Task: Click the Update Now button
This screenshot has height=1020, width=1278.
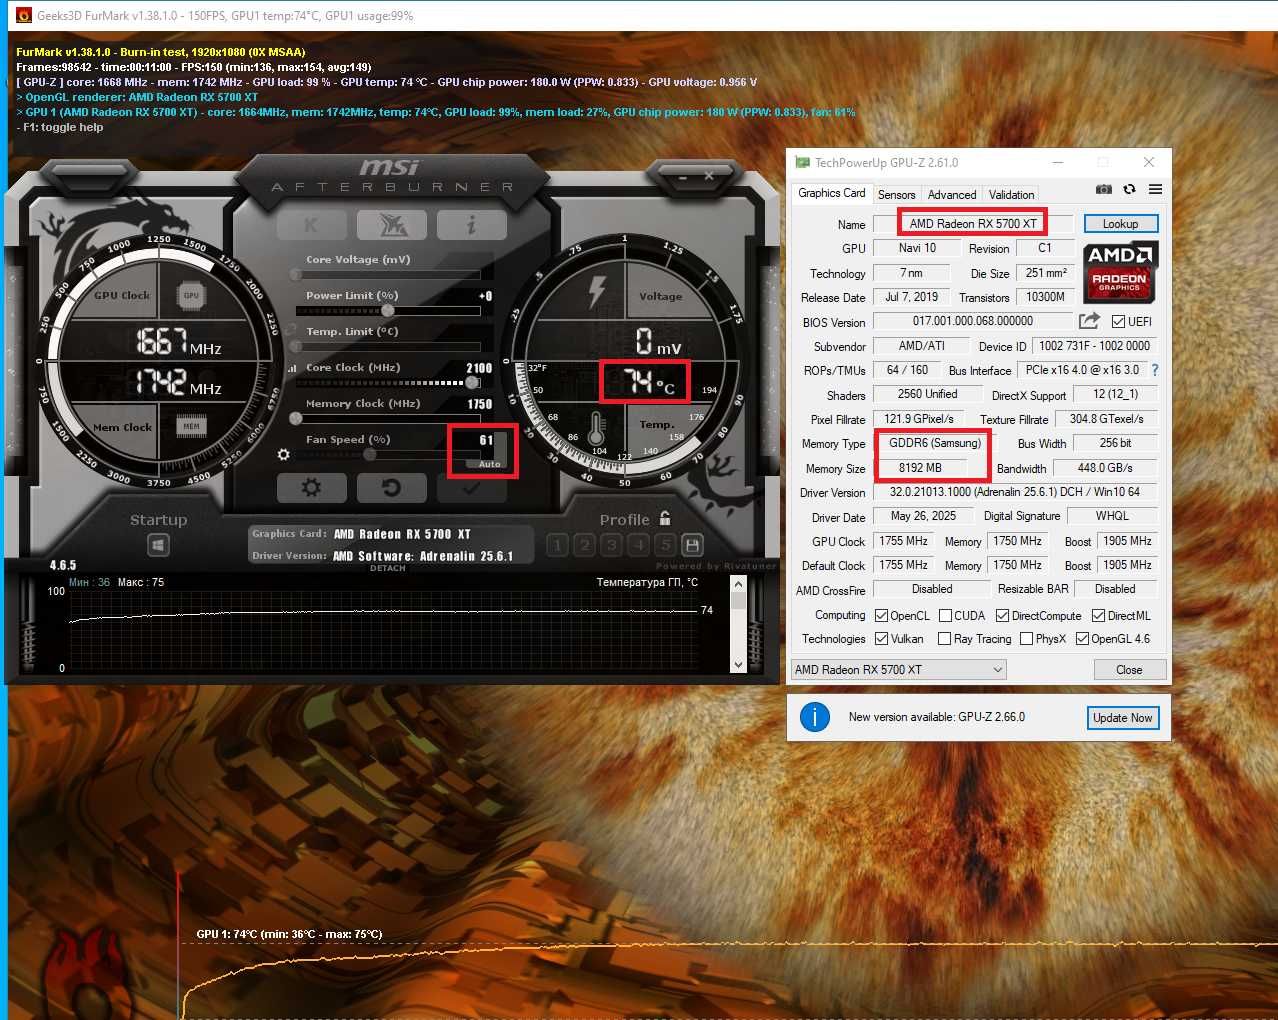Action: (x=1122, y=718)
